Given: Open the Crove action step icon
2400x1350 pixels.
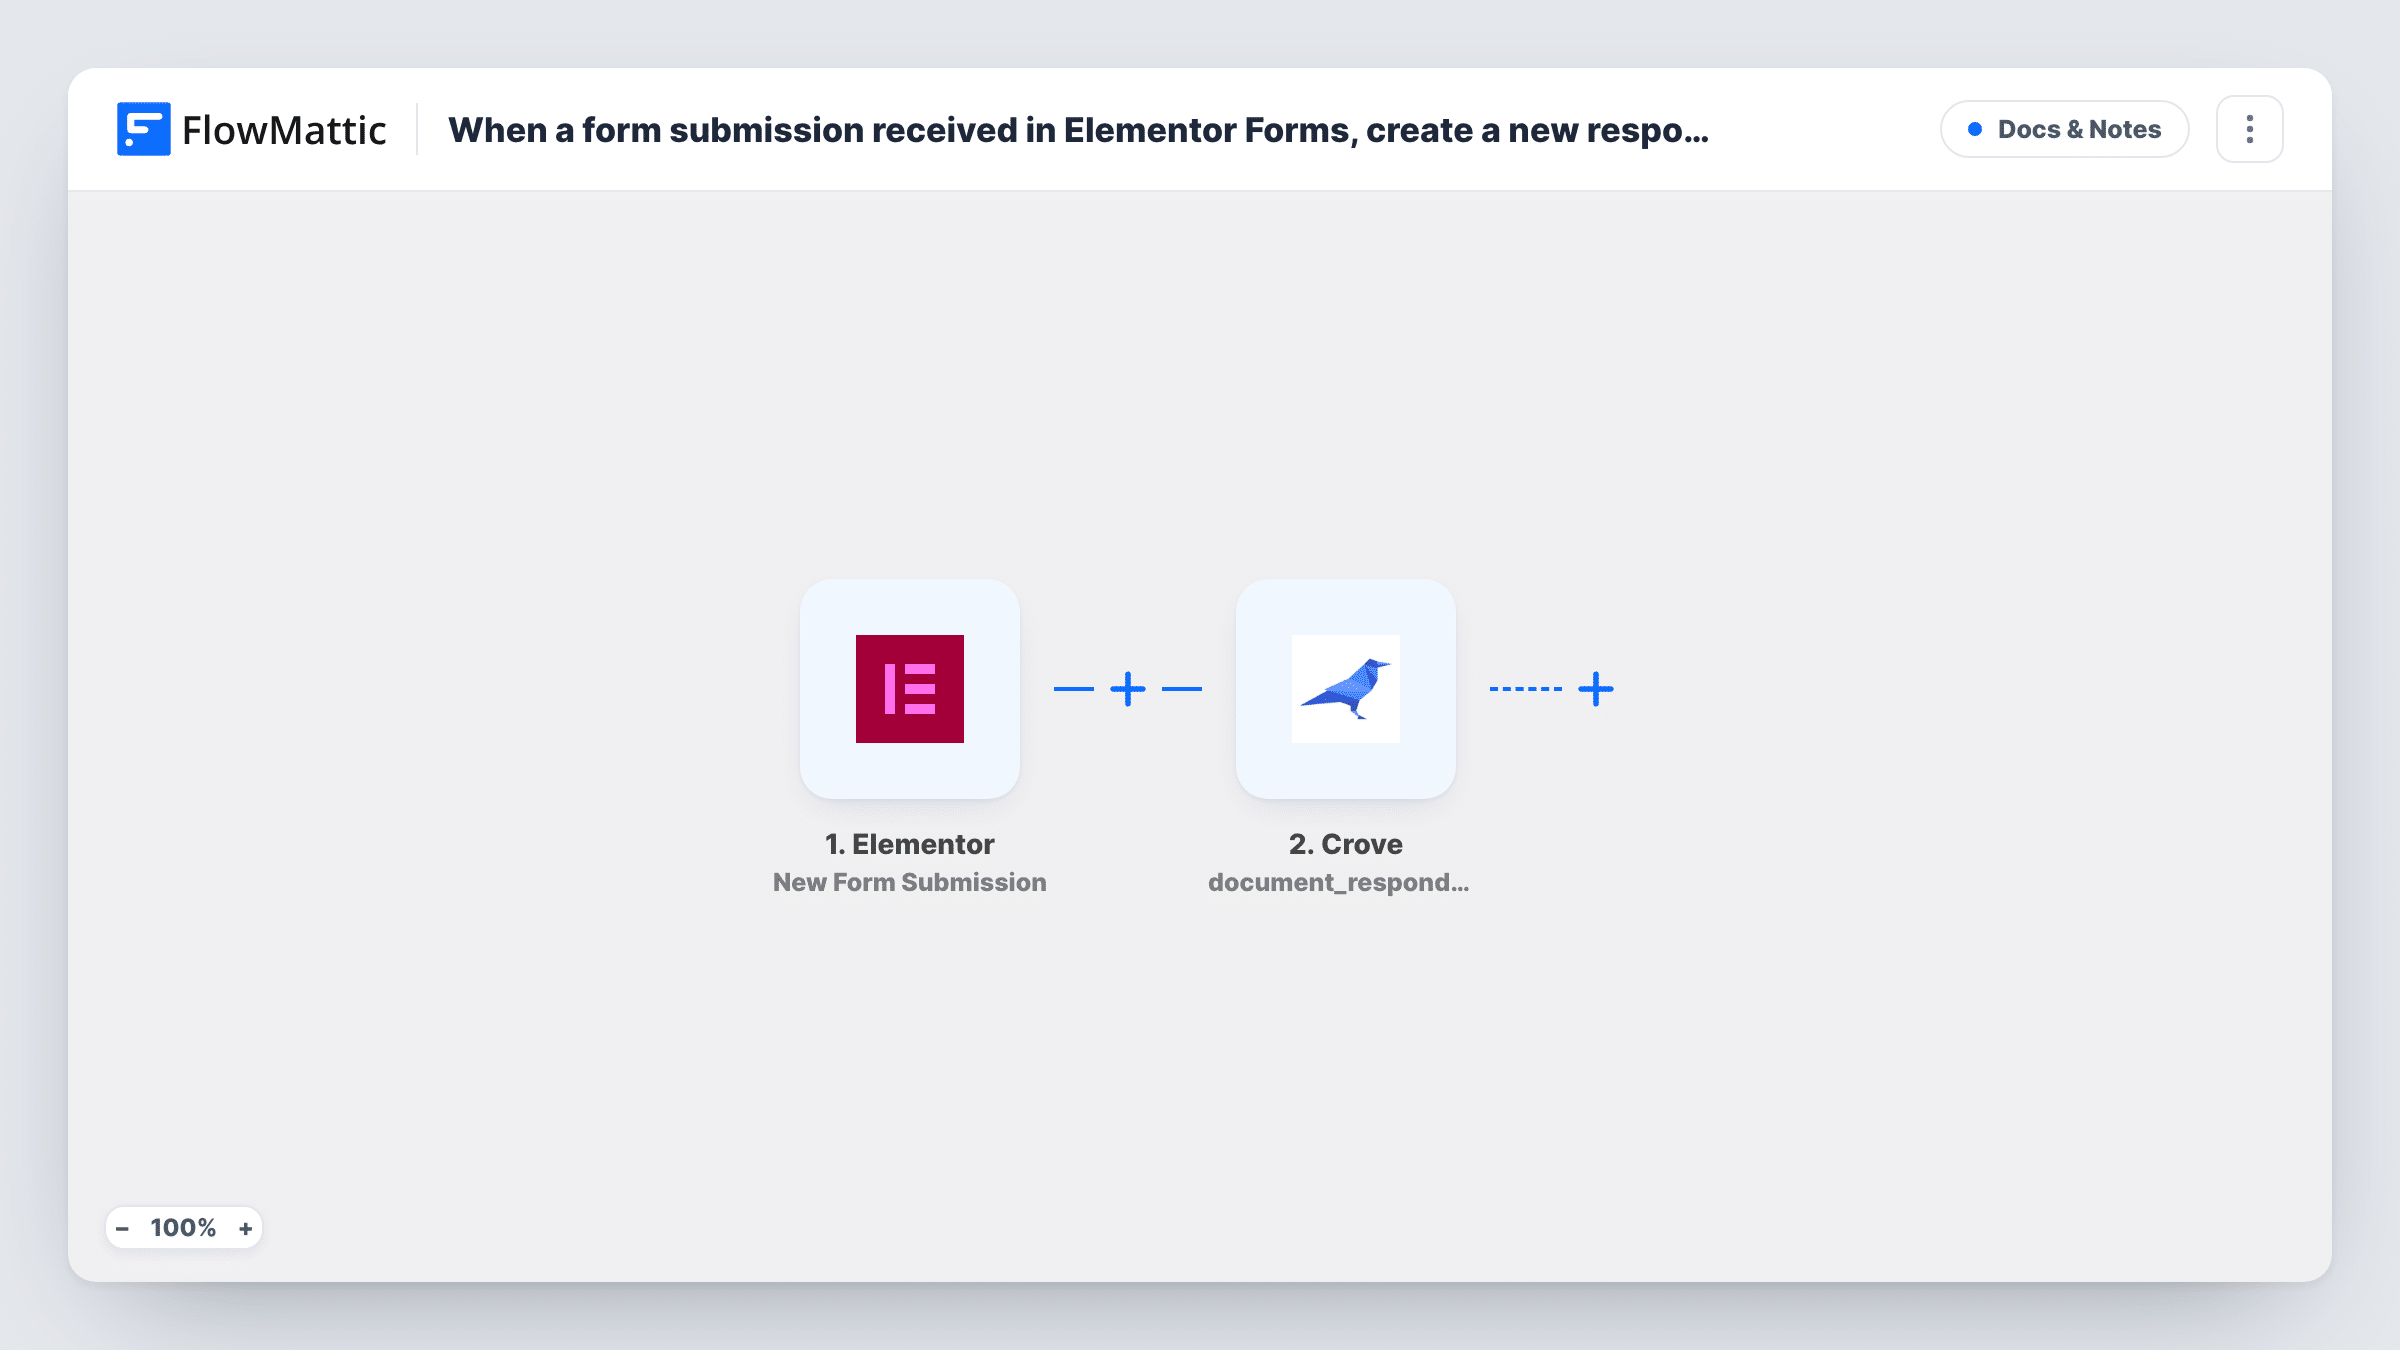Looking at the screenshot, I should click(x=1346, y=689).
